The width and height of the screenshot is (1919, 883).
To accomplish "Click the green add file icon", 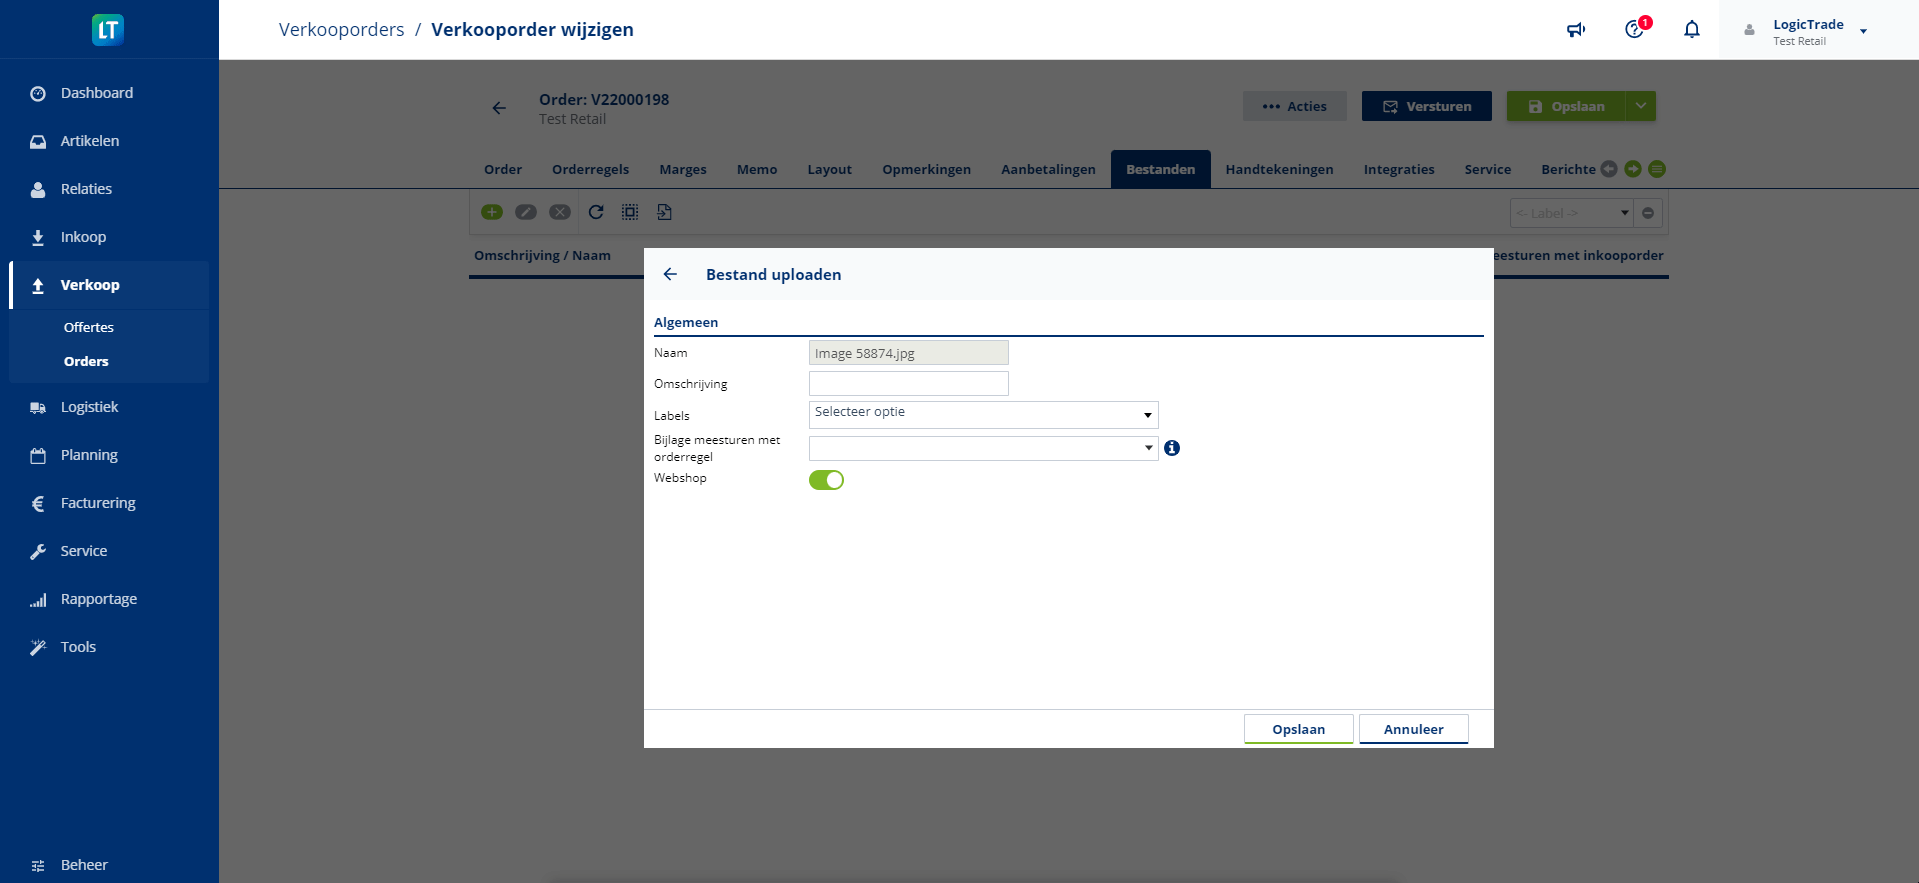I will coord(492,212).
